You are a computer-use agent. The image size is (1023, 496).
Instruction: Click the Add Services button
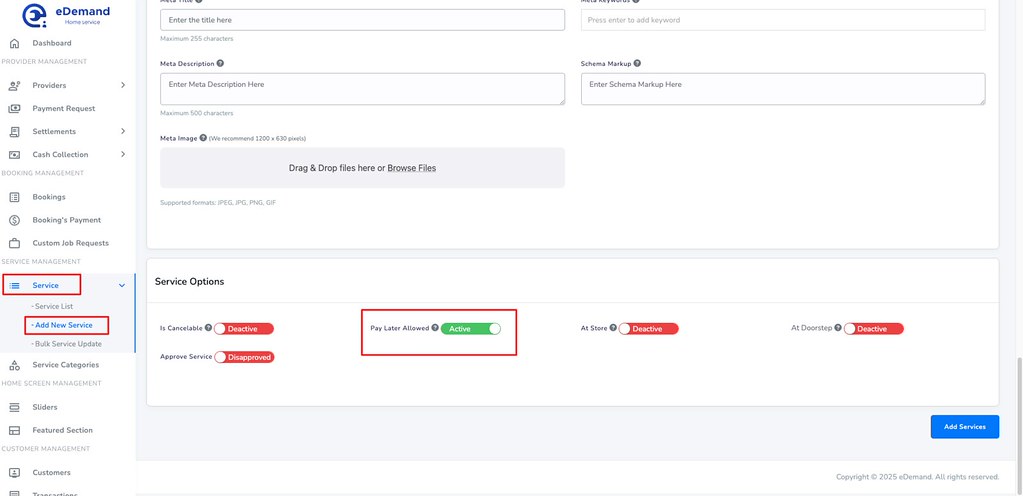tap(964, 427)
